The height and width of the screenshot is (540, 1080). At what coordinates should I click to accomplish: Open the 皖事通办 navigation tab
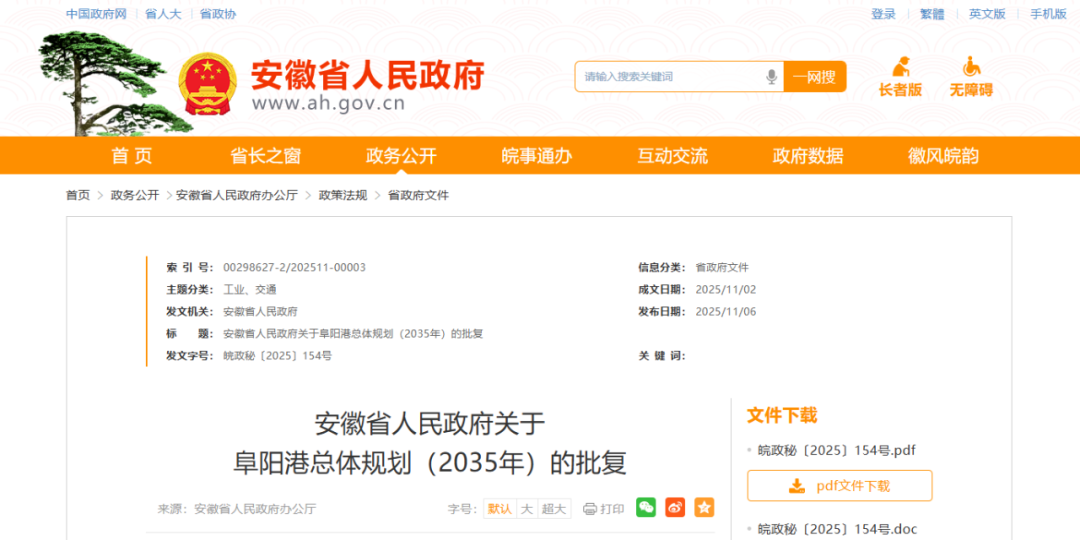click(x=537, y=156)
